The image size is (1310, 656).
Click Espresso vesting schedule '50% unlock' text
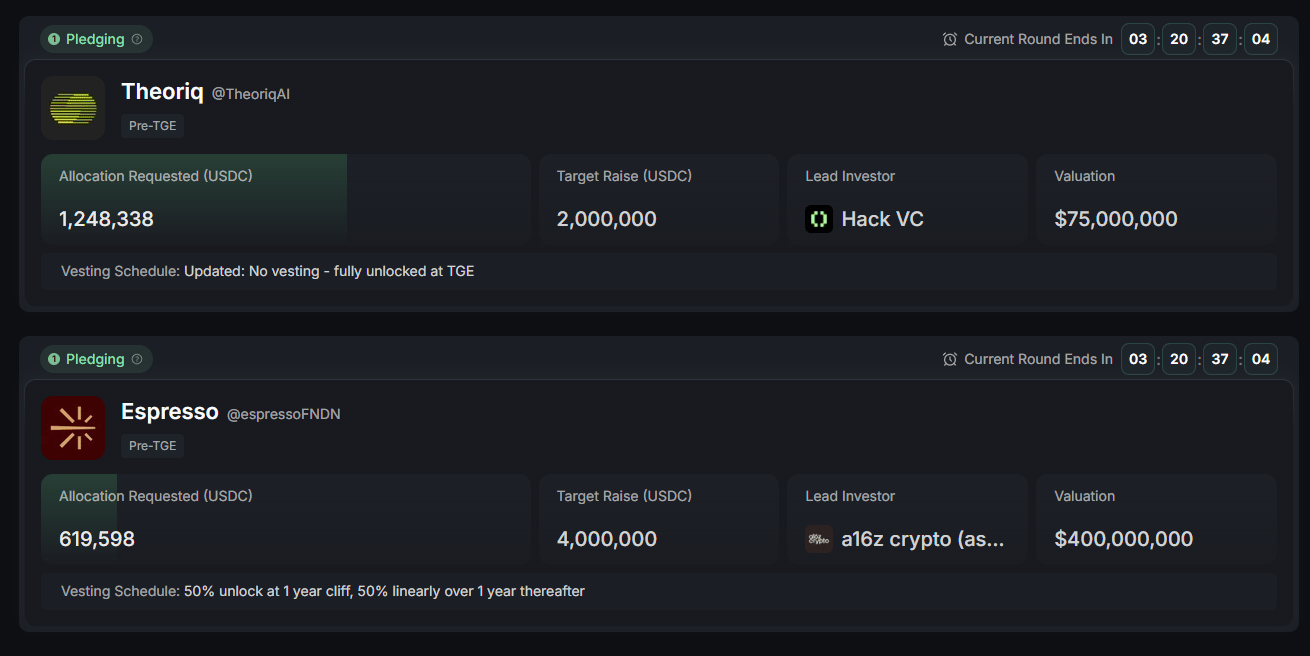point(384,591)
